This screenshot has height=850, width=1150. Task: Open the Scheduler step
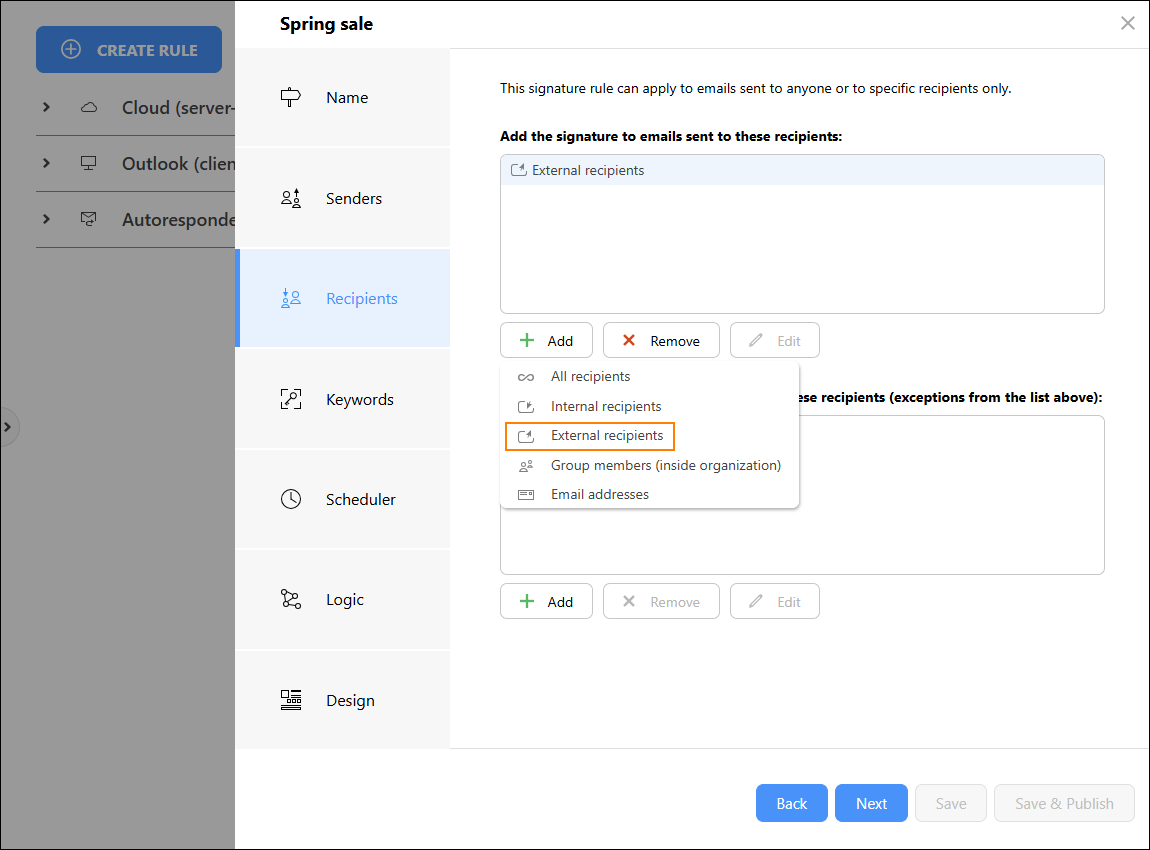343,499
